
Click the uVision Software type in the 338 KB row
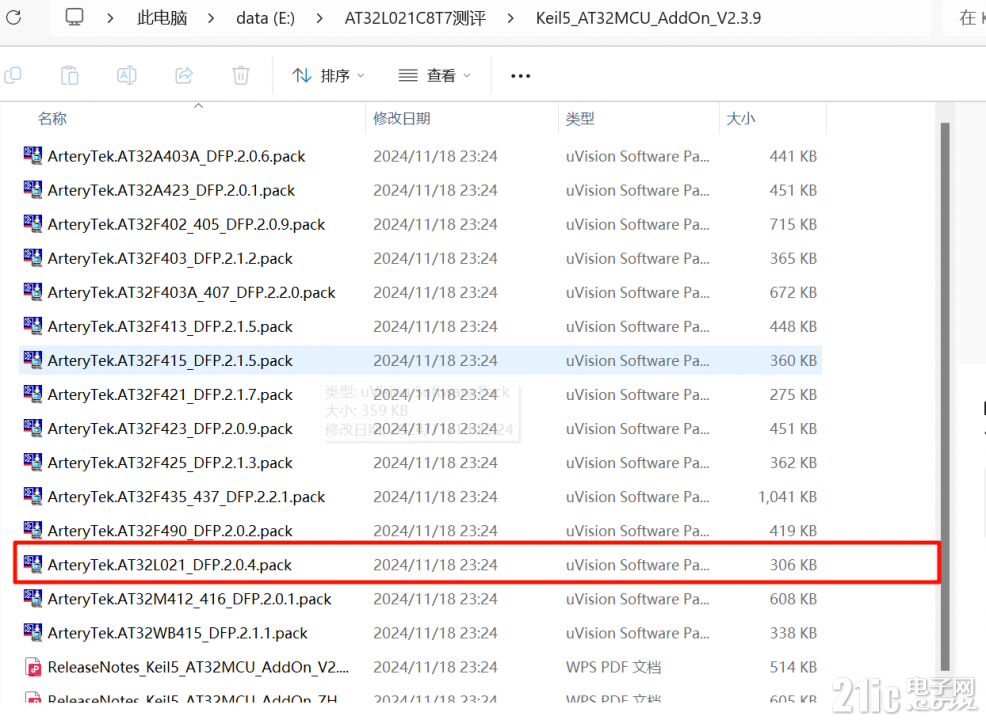pyautogui.click(x=638, y=633)
